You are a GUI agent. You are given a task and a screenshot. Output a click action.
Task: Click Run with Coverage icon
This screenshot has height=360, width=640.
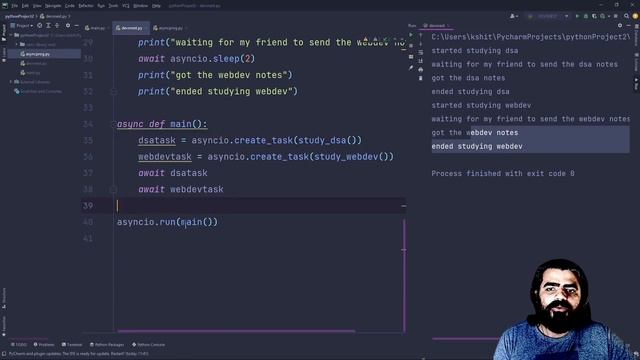(x=594, y=16)
